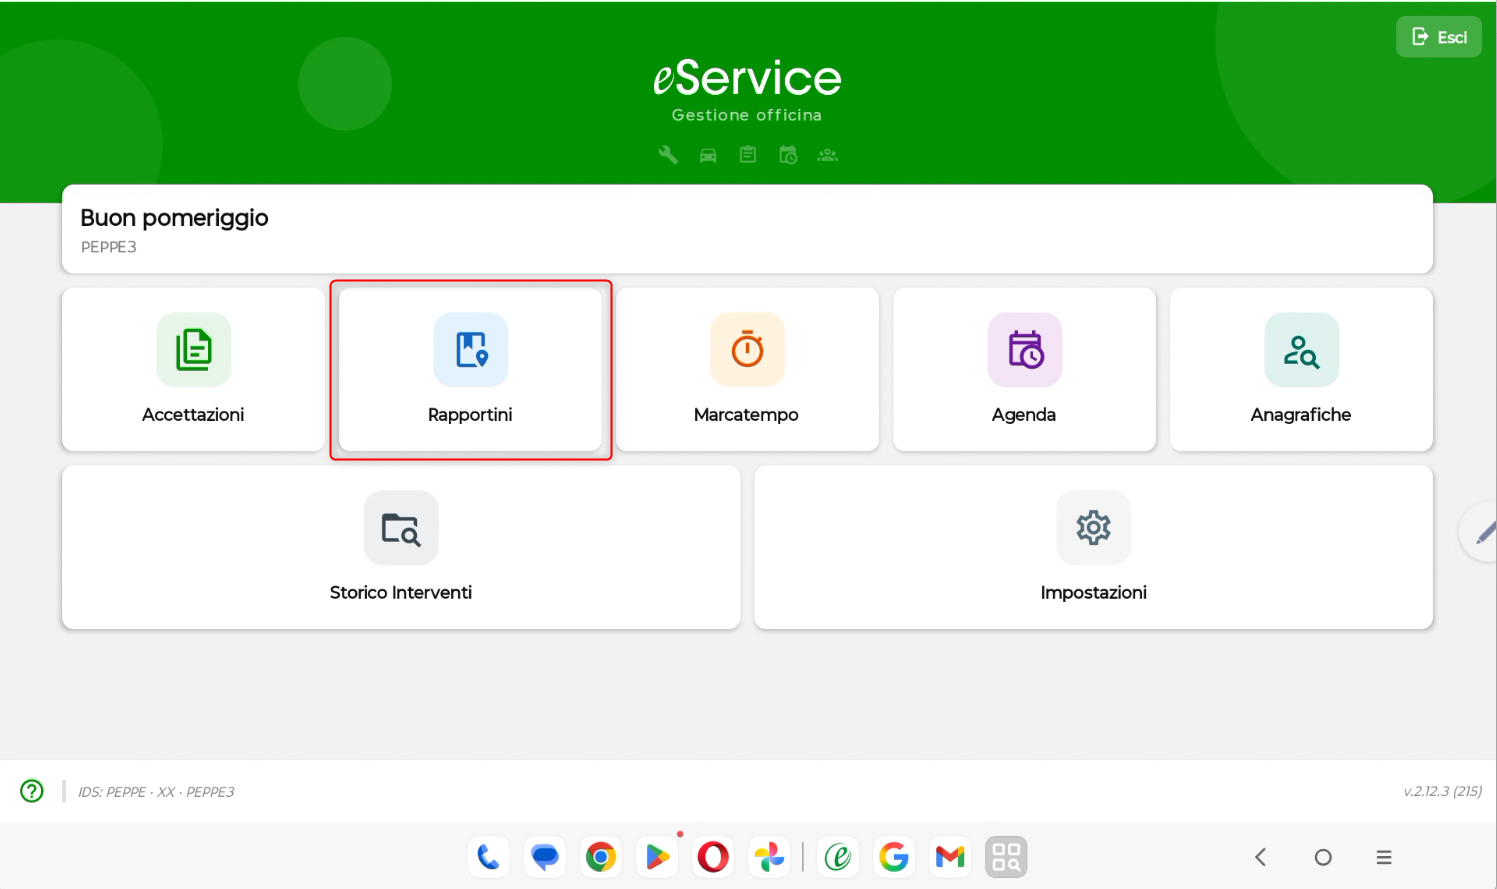Click the PEPPE3 username under greeting
The width and height of the screenshot is (1497, 889).
point(108,247)
